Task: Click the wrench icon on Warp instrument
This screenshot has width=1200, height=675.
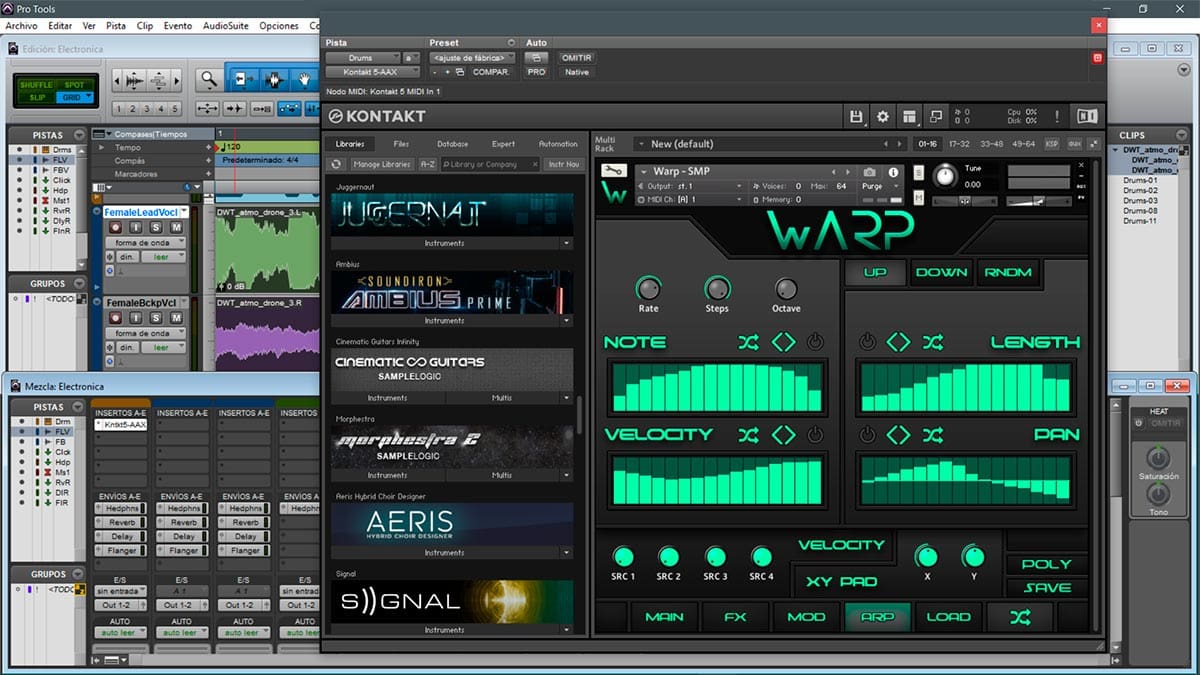Action: (614, 170)
